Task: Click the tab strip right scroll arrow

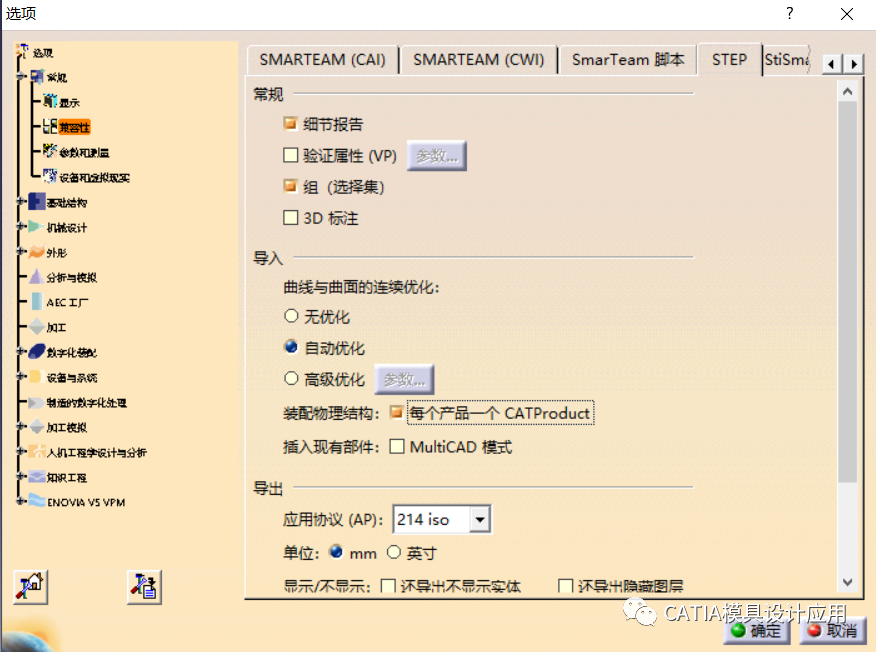Action: click(853, 64)
